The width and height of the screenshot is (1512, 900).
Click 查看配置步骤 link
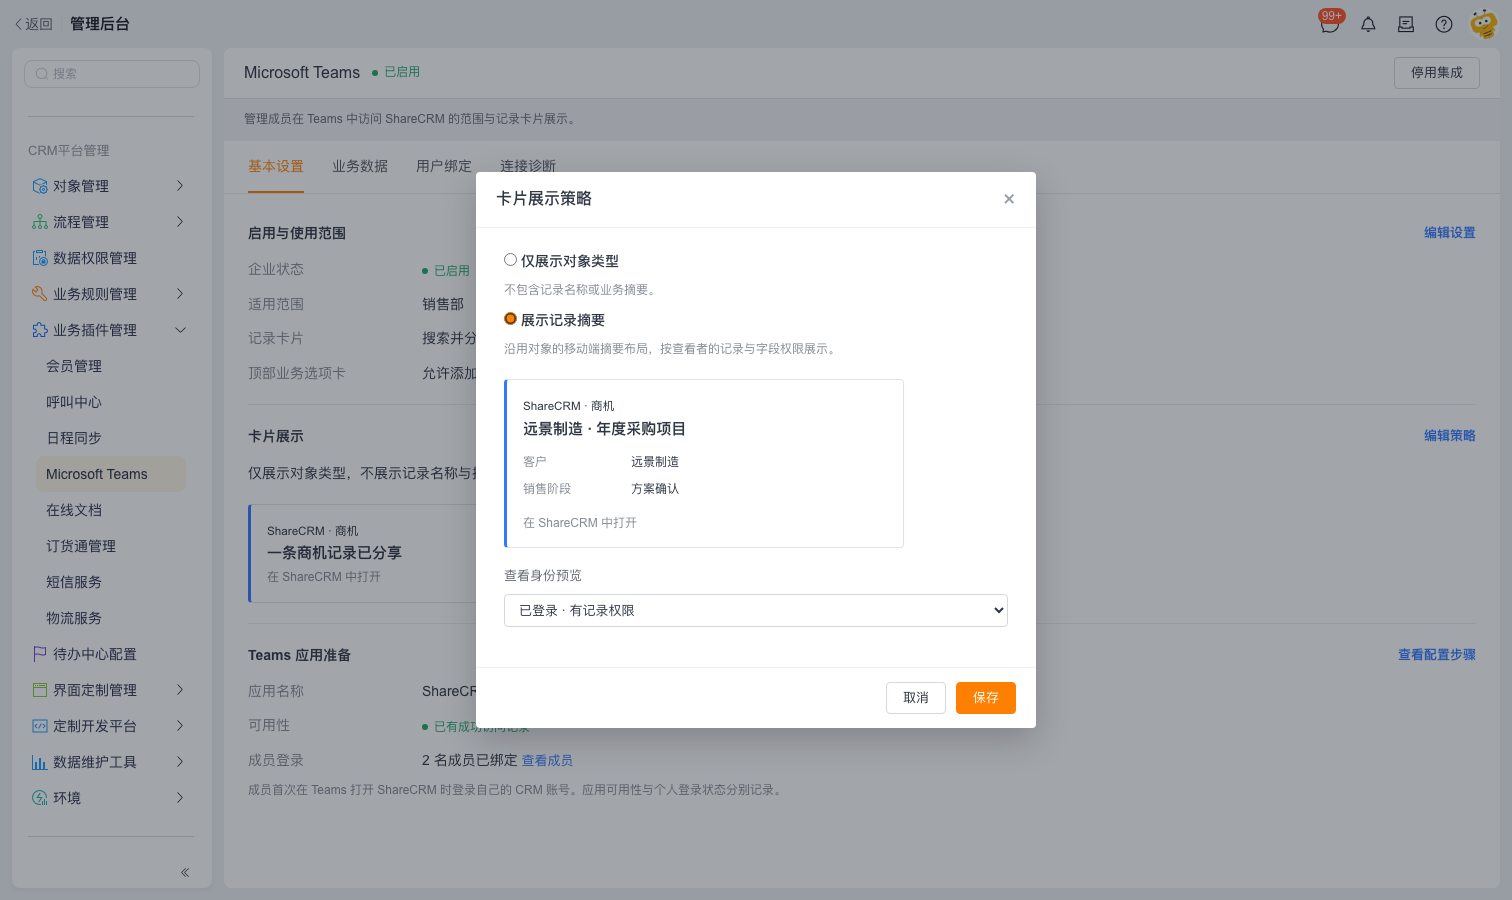[1437, 655]
